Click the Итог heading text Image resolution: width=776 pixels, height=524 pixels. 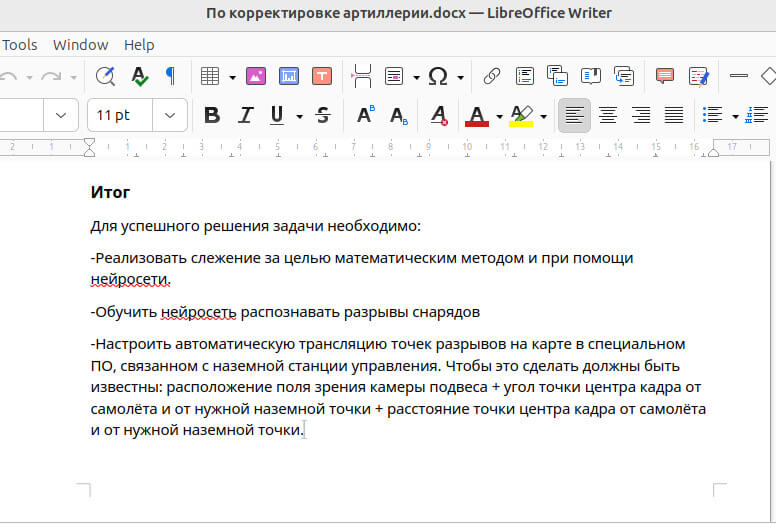110,192
